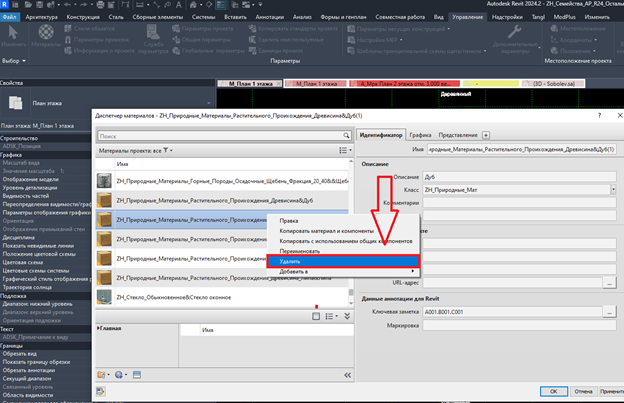Click the wood thumbnail of Древесина&Дуб material
Viewport: 624px width, 403px height.
(104, 201)
